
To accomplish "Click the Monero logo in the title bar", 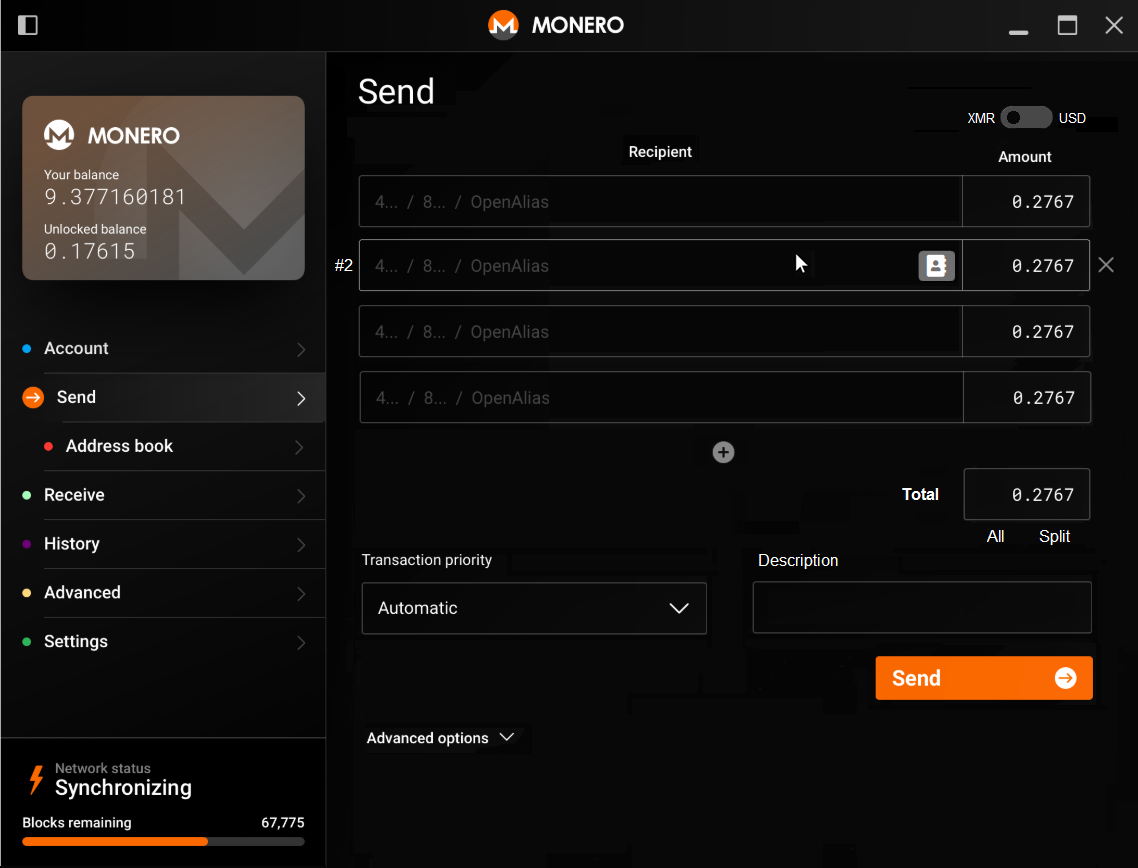I will coord(503,25).
